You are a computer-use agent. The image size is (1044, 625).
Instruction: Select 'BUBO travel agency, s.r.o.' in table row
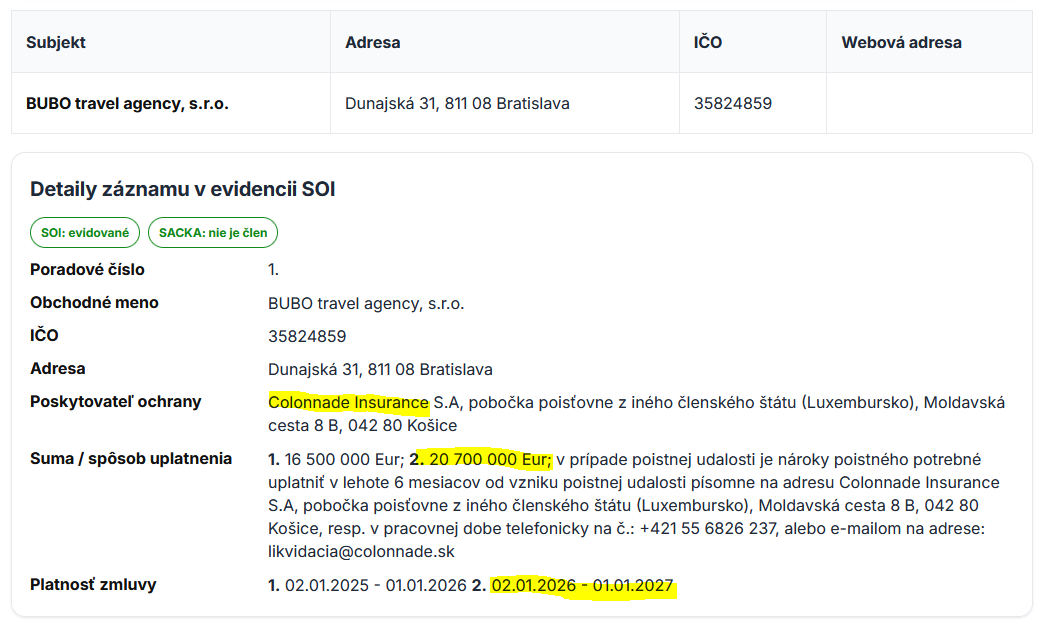[x=127, y=104]
